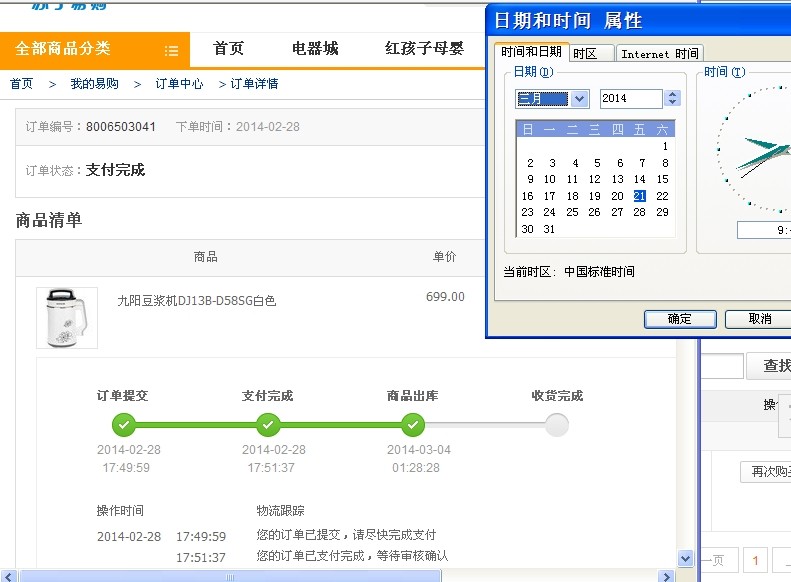Click the logistics entry 您的订单已提交，请尽快完成支付
Viewport: 791px width, 582px height.
coord(346,535)
